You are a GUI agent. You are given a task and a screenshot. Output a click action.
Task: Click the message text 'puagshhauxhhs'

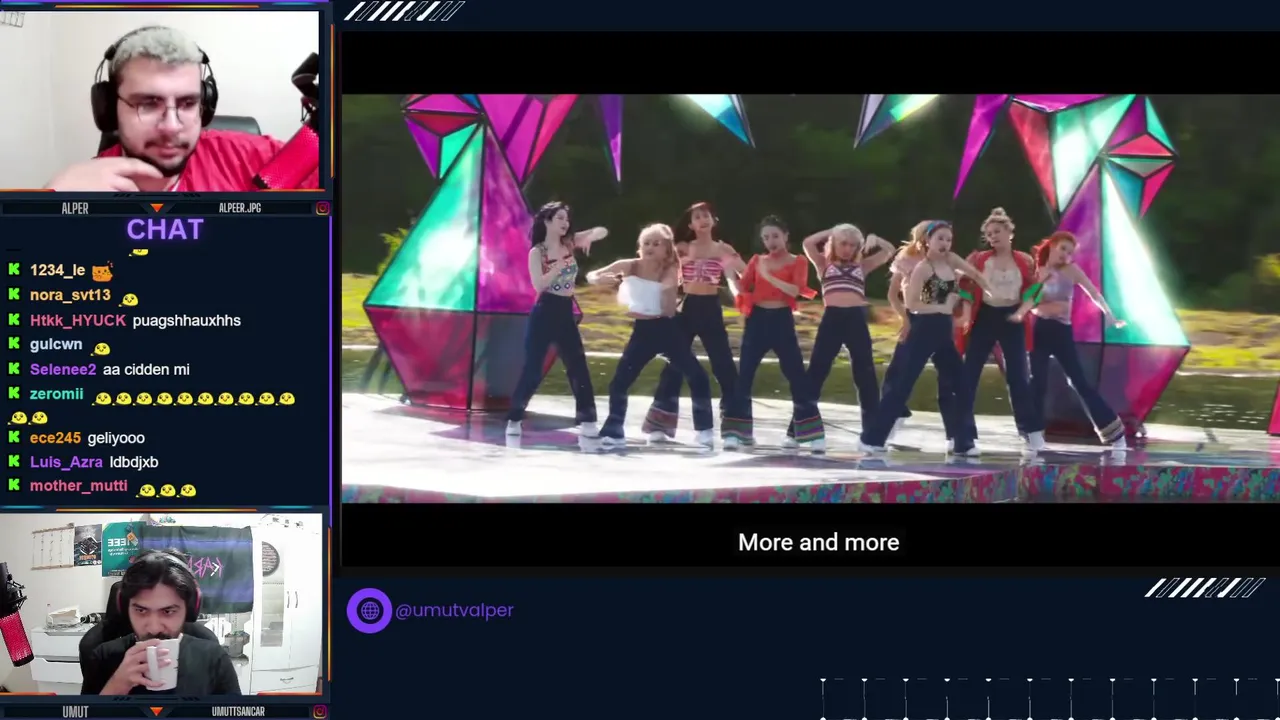186,320
